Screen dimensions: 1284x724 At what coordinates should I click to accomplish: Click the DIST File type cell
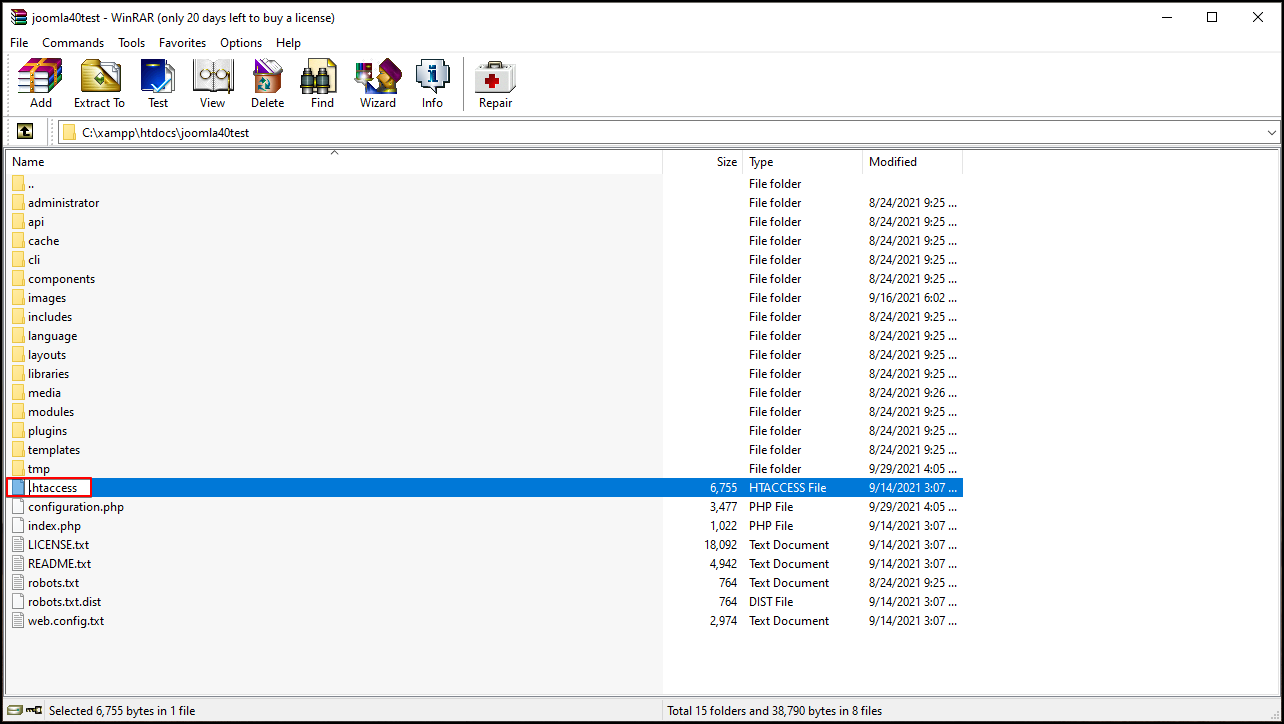tap(771, 602)
